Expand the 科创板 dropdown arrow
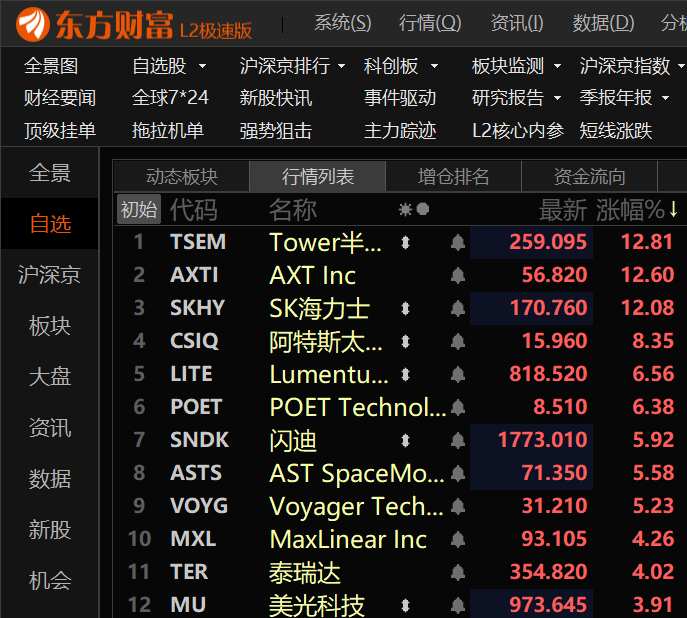Image resolution: width=687 pixels, height=618 pixels. click(x=434, y=67)
